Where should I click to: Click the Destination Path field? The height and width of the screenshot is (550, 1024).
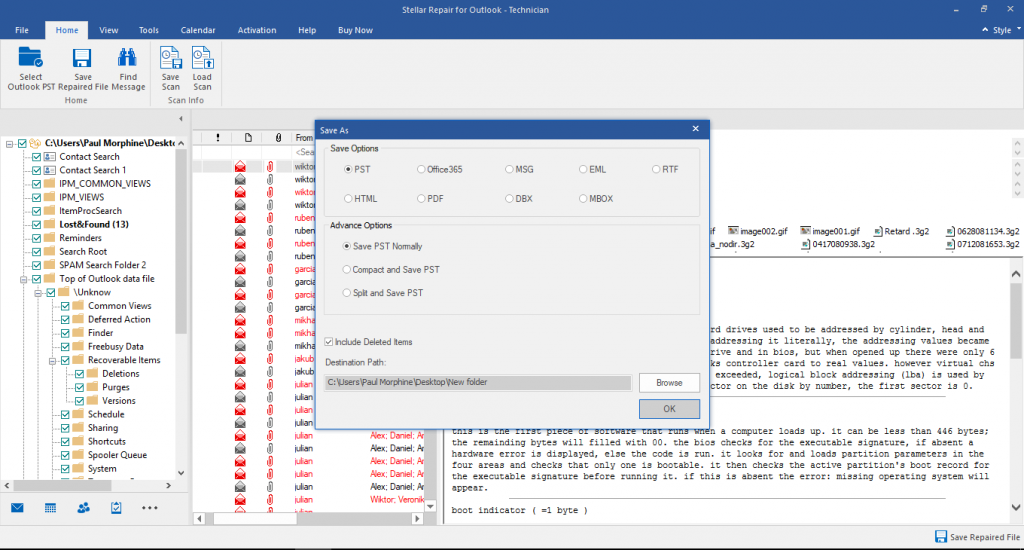tap(478, 383)
